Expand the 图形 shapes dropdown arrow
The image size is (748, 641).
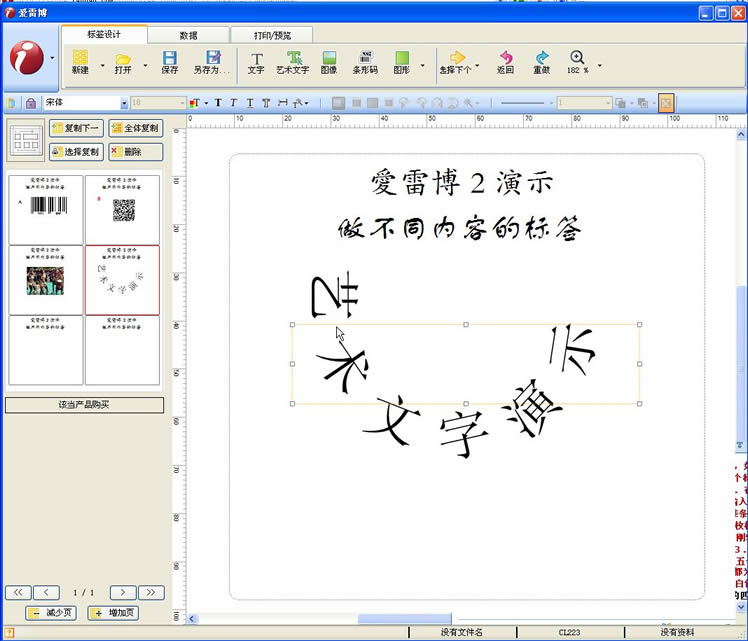click(422, 65)
